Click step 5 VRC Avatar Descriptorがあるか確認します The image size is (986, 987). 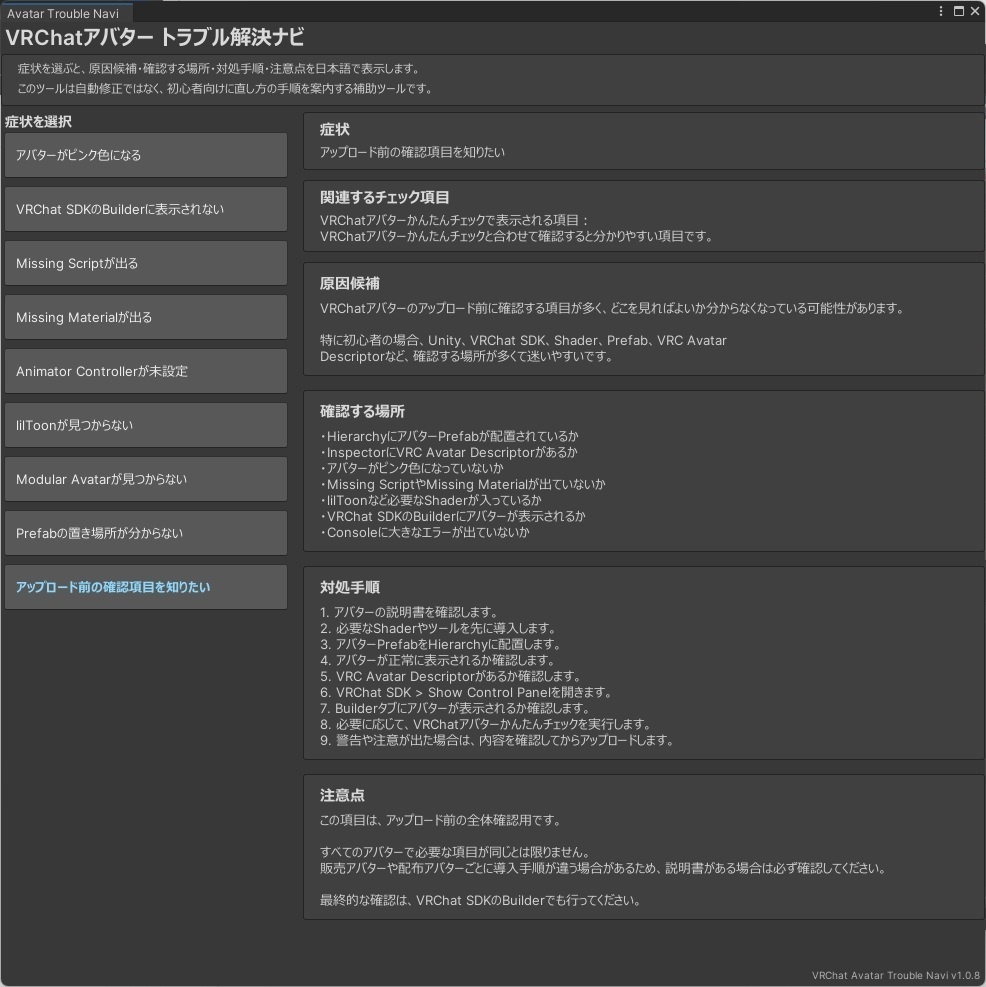450,677
